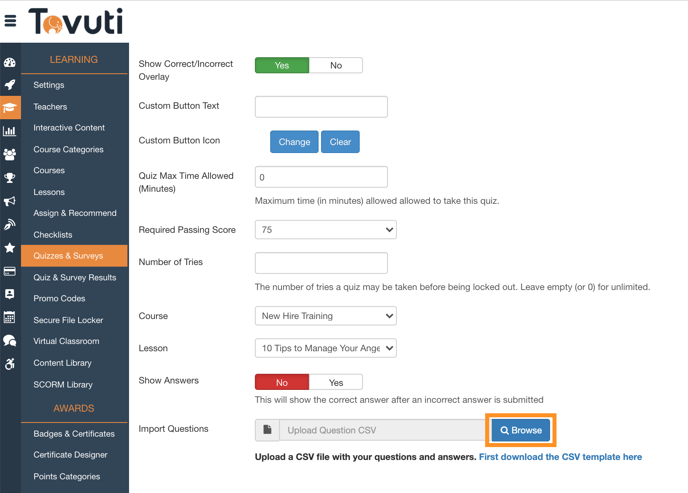Expand the Course dropdown
The height and width of the screenshot is (493, 688).
click(325, 316)
